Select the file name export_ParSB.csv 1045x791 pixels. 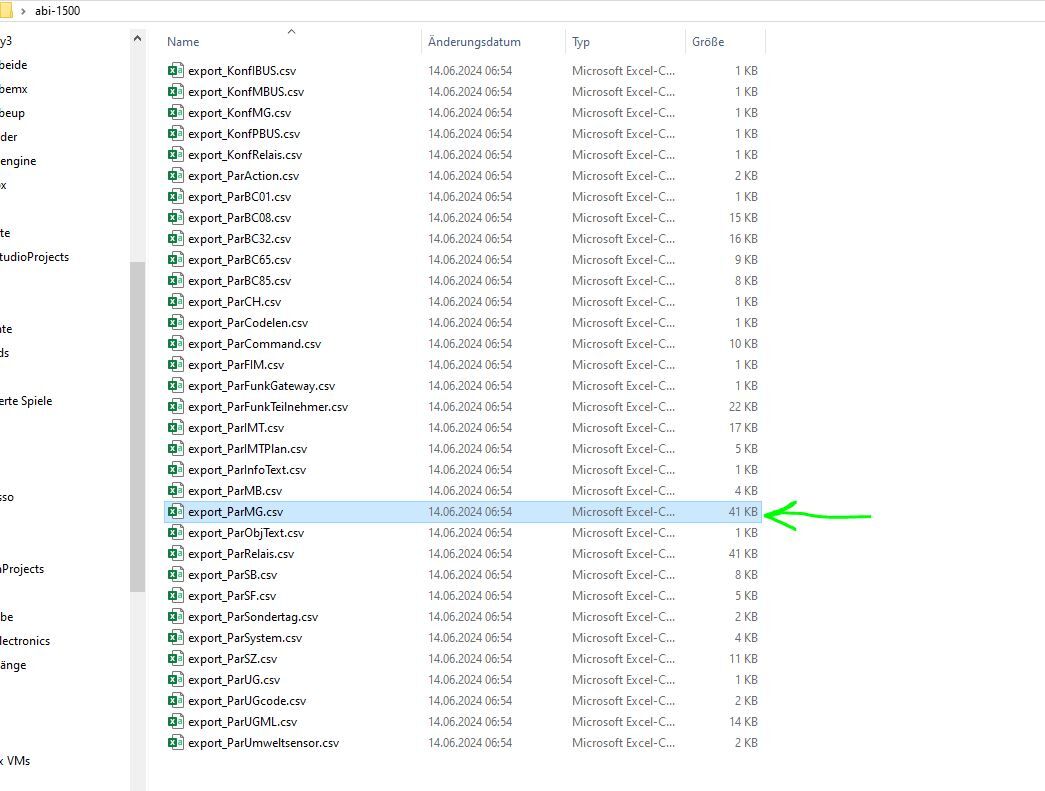[x=233, y=574]
